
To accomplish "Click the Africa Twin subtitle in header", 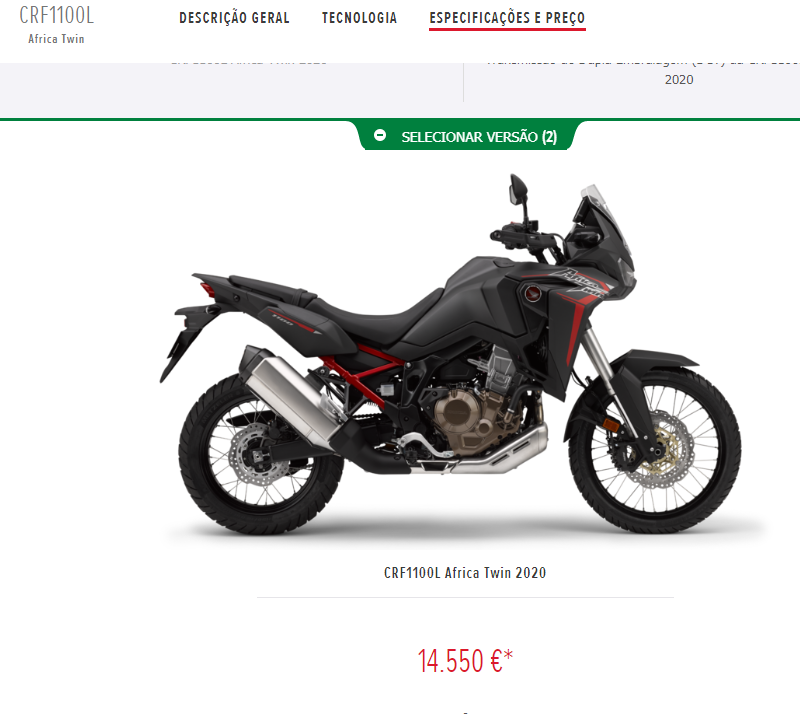I will 56,39.
